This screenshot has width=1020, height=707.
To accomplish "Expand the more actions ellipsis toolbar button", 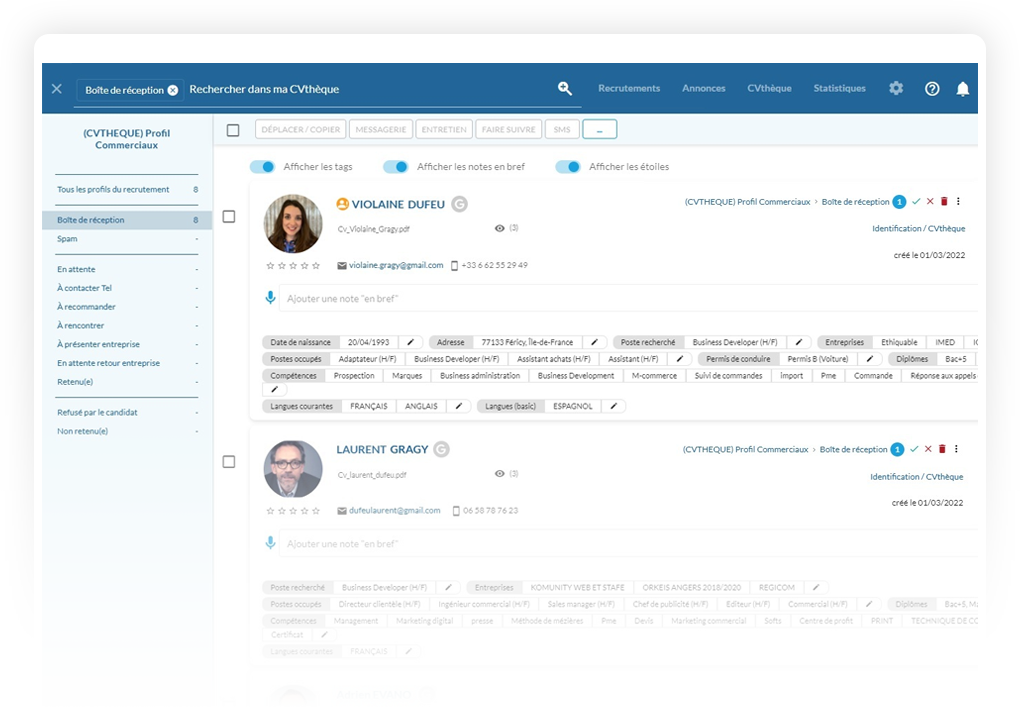I will [599, 130].
